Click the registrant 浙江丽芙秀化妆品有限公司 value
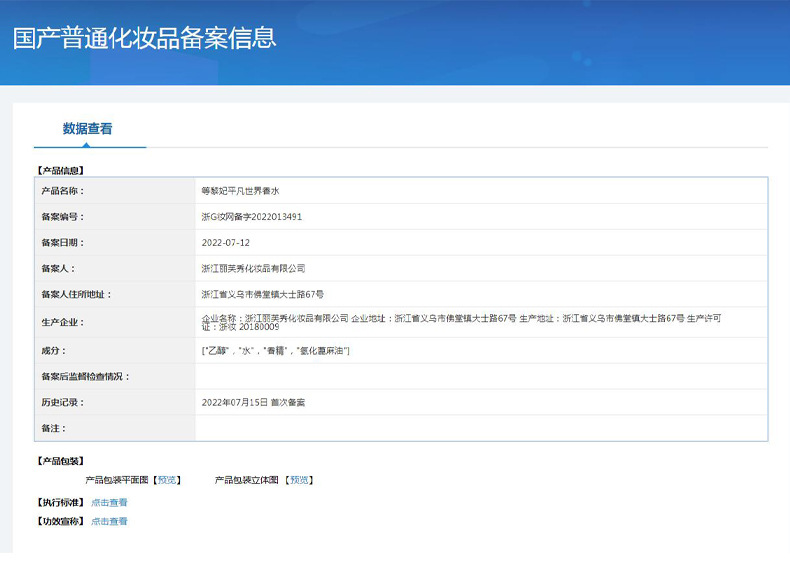 tap(253, 269)
